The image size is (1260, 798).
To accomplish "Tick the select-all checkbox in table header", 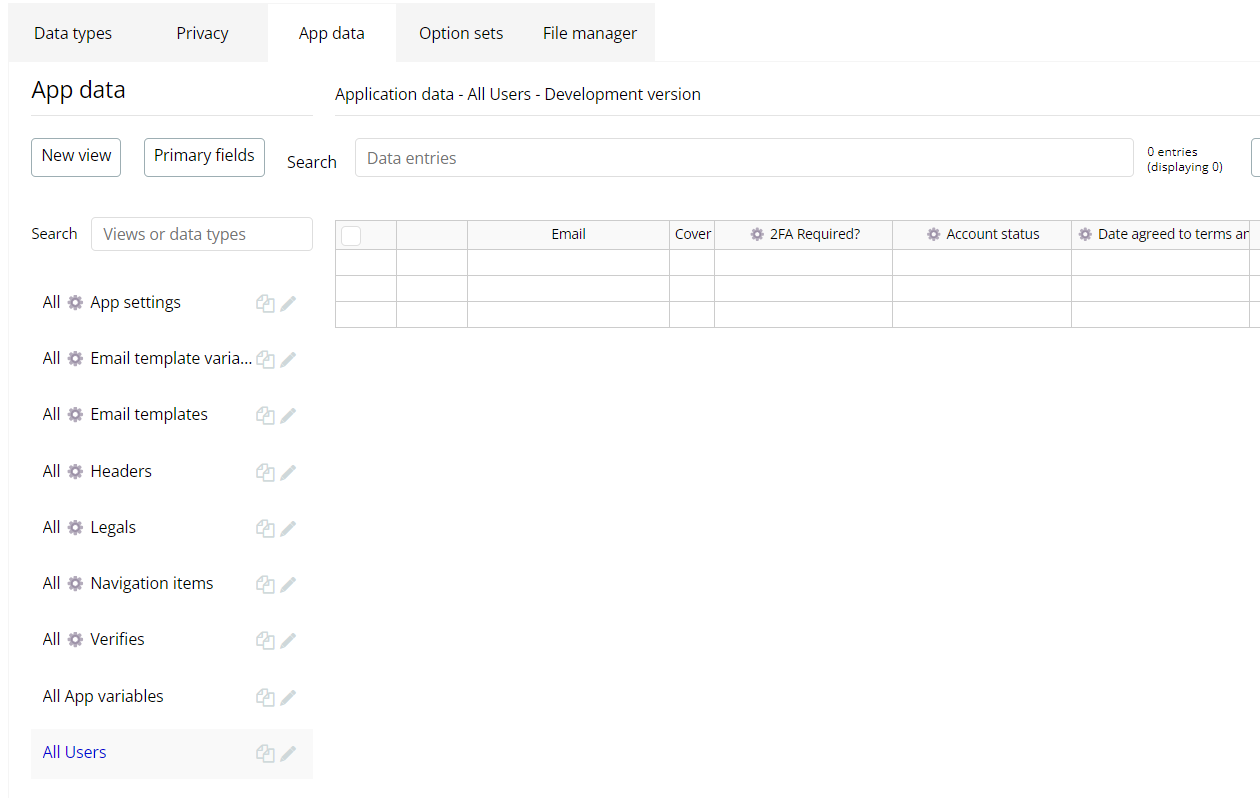I will pos(351,235).
